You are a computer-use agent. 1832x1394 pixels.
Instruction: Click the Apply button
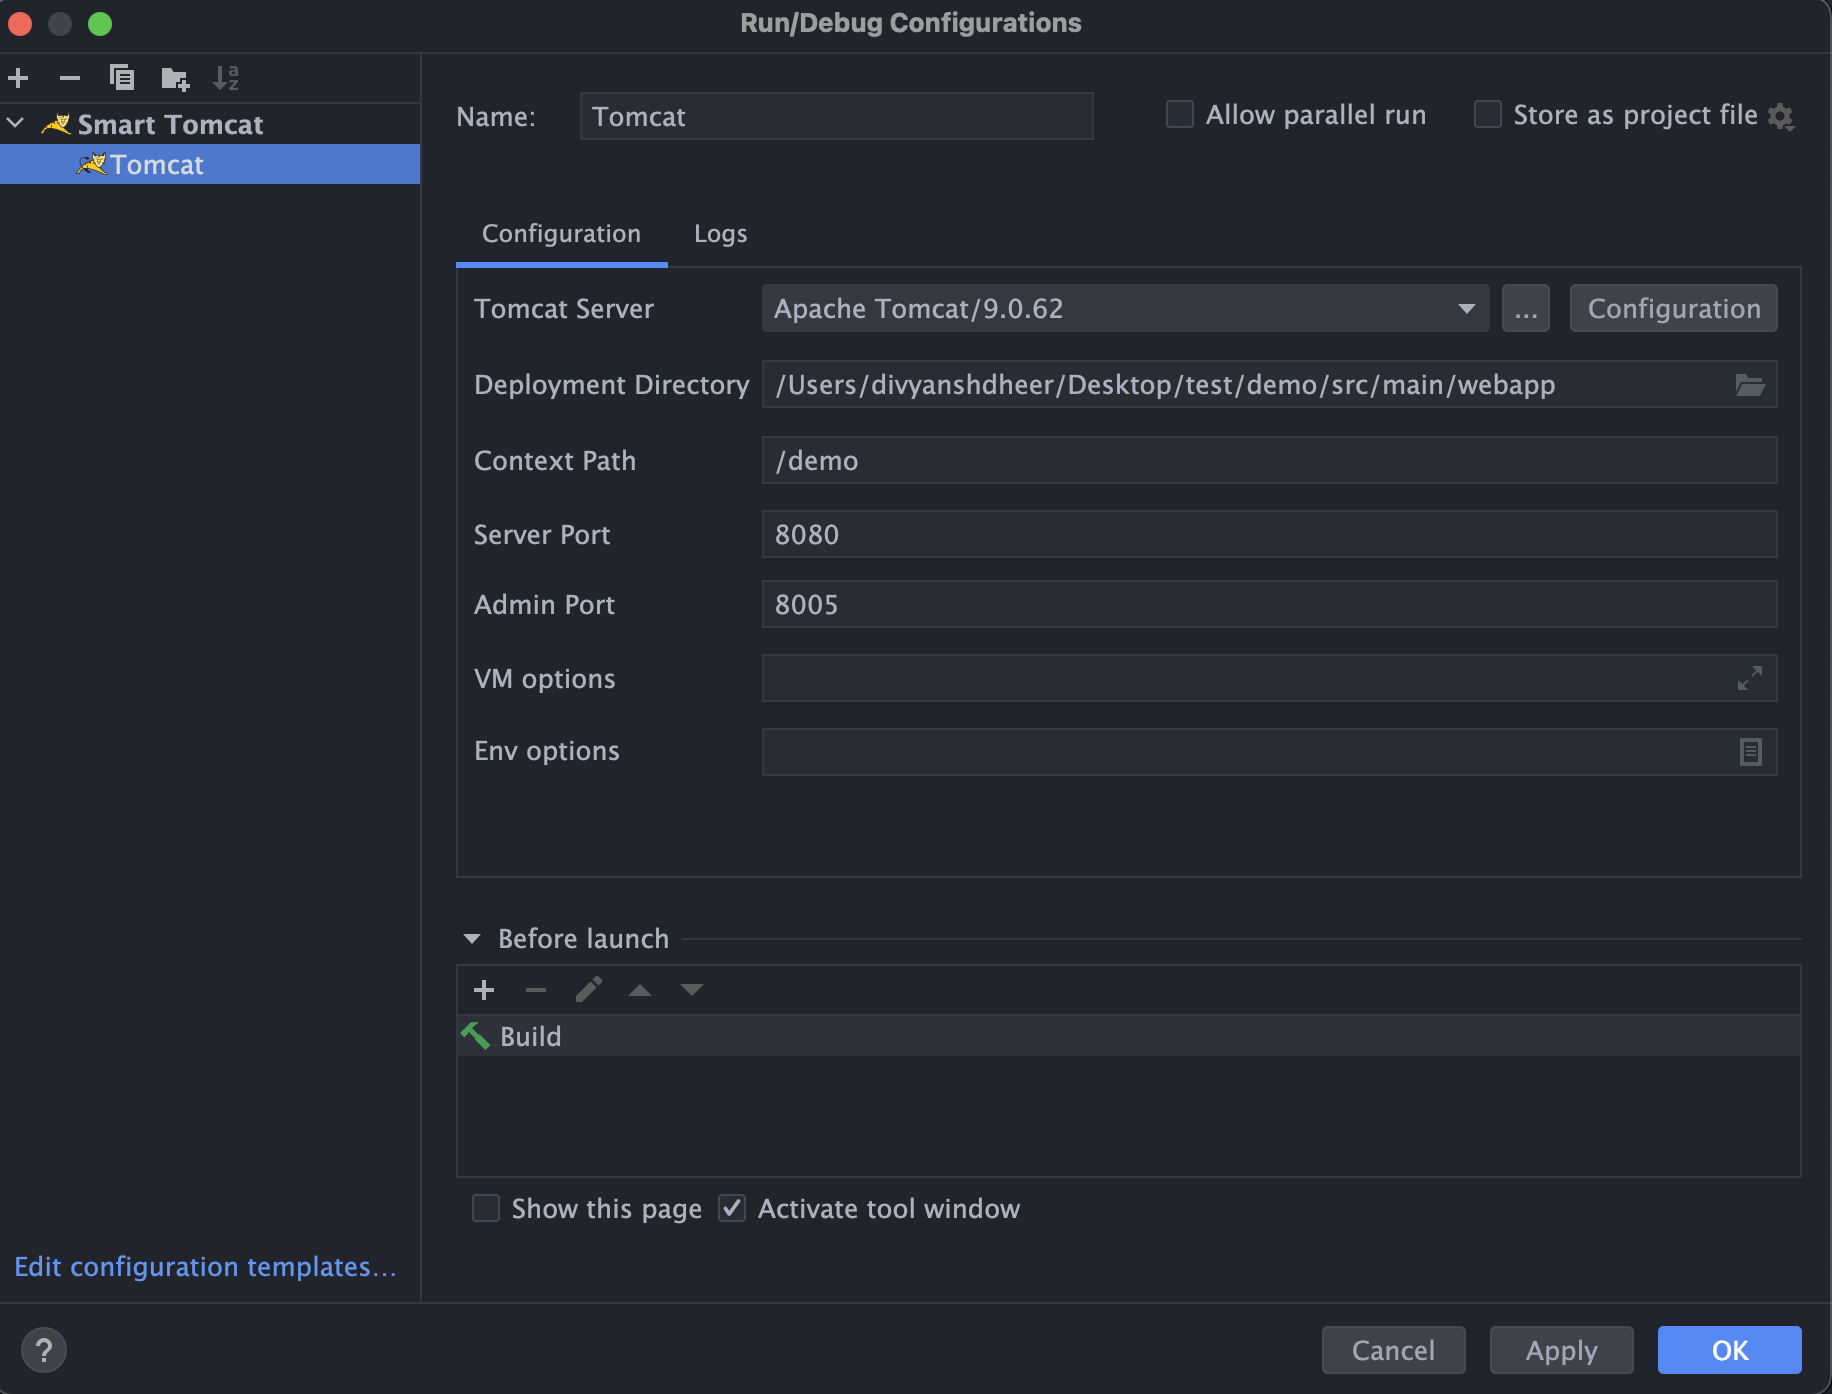1561,1351
